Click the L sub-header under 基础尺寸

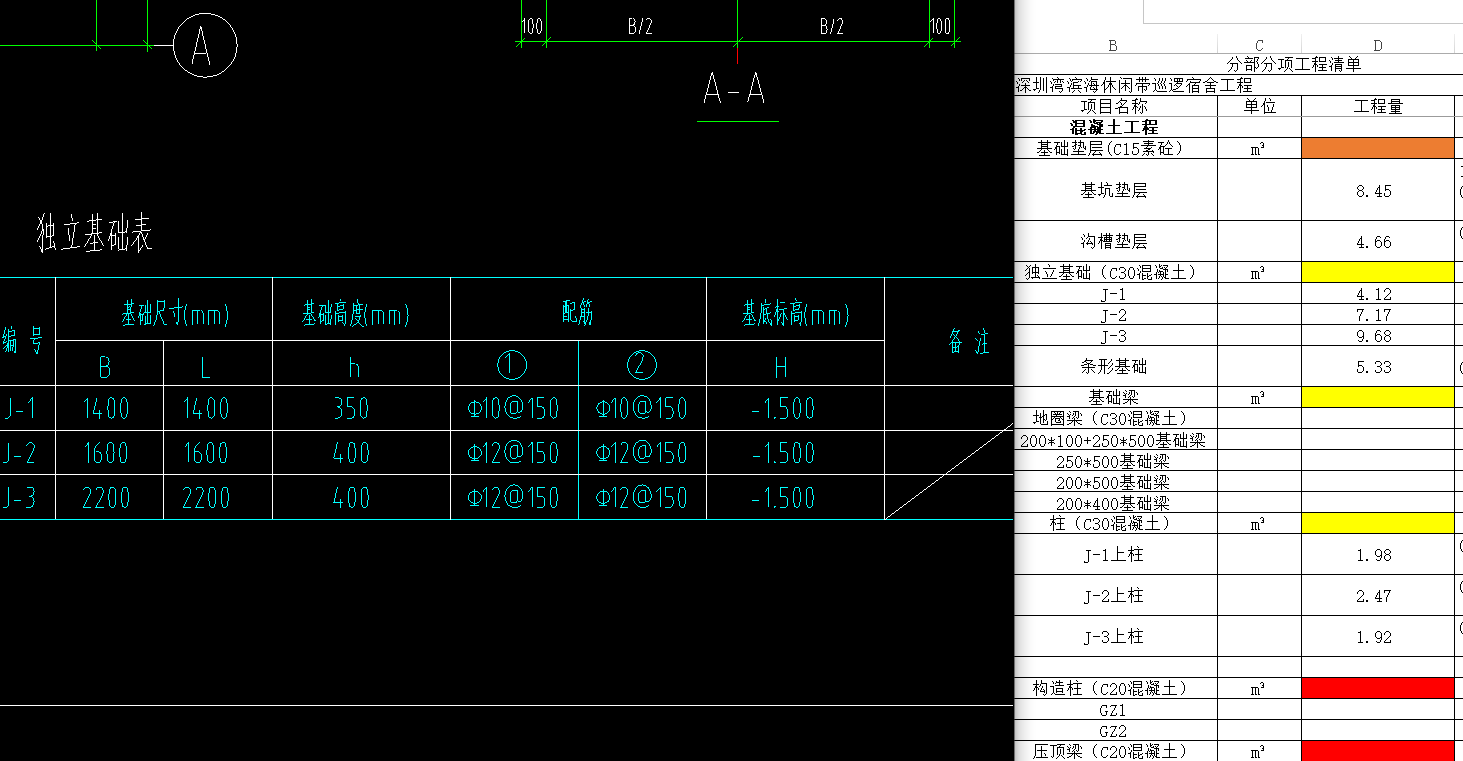tap(205, 368)
